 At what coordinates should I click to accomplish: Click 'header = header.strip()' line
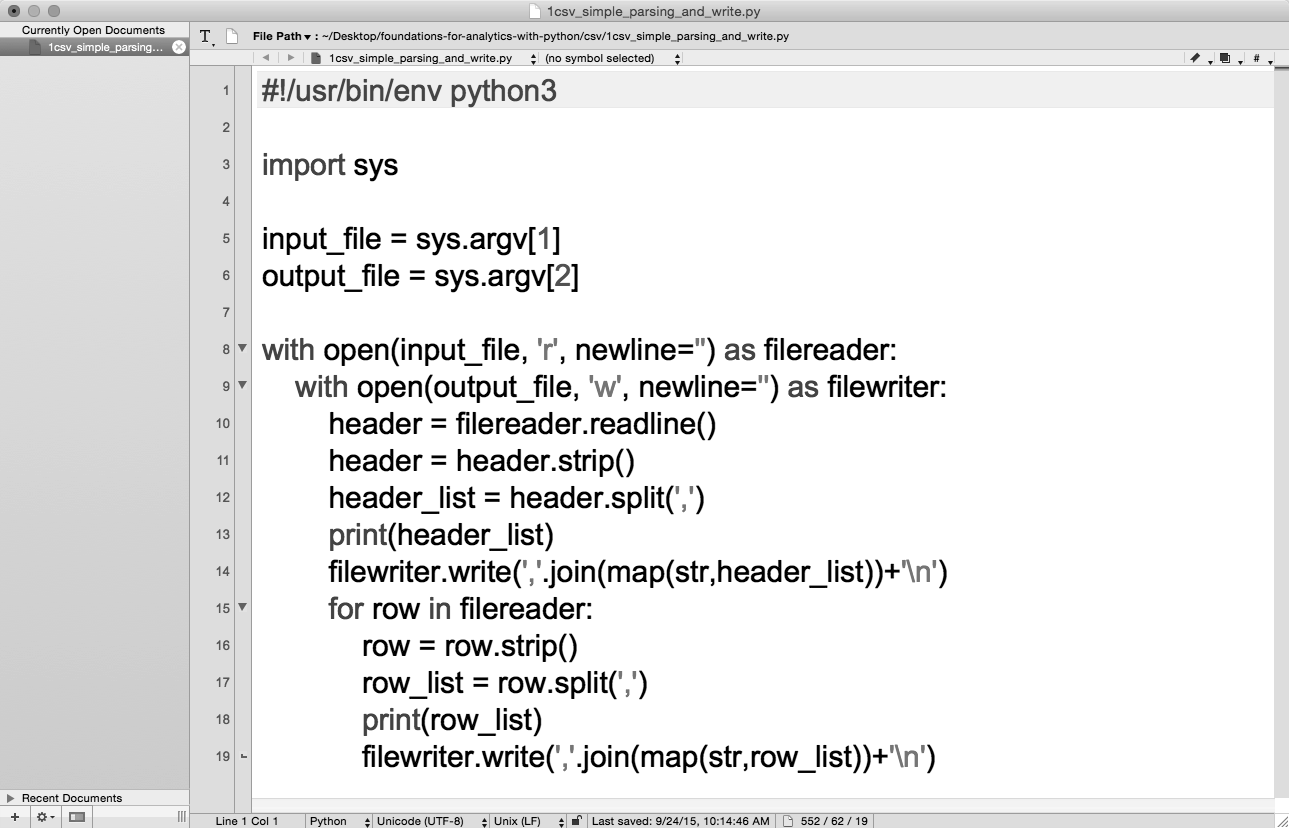tap(482, 461)
